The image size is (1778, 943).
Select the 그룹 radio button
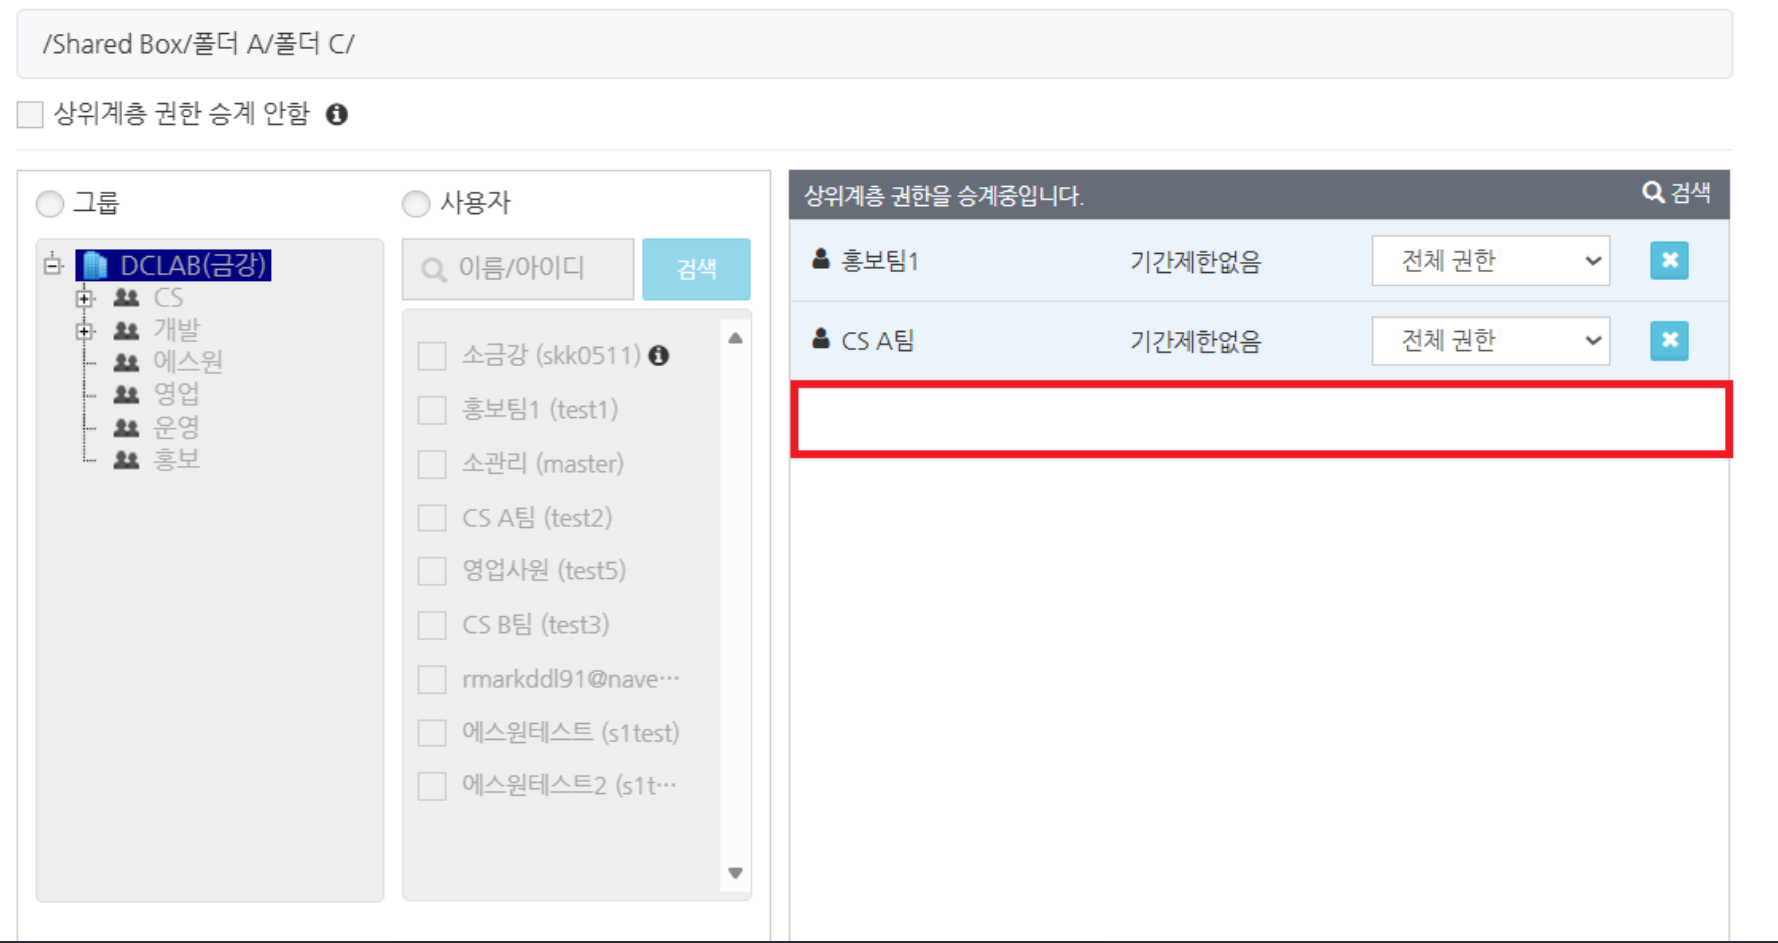(x=50, y=204)
